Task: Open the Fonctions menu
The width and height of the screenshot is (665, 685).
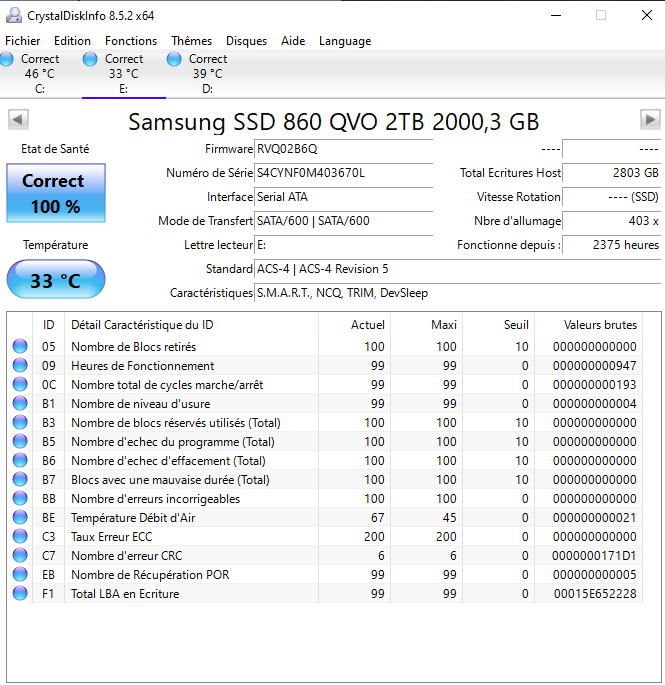Action: [131, 41]
